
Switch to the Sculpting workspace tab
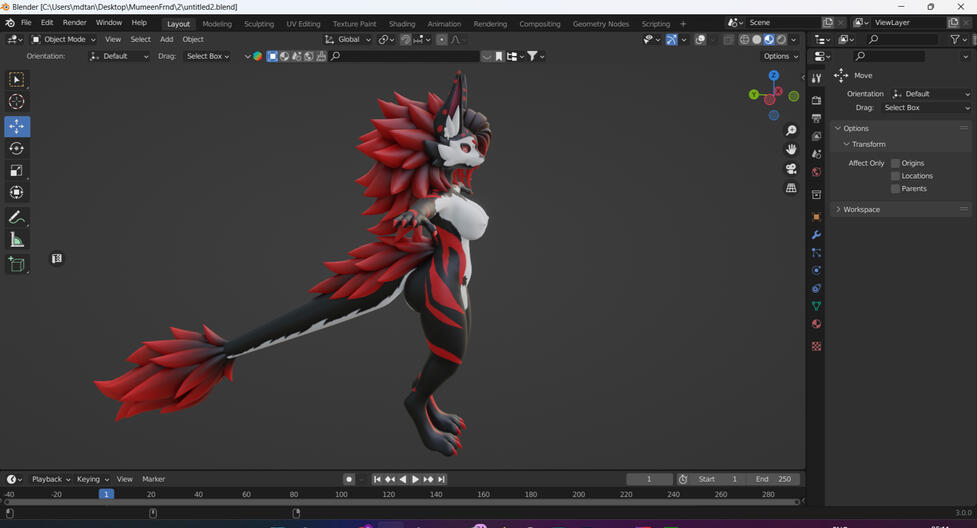(x=259, y=24)
